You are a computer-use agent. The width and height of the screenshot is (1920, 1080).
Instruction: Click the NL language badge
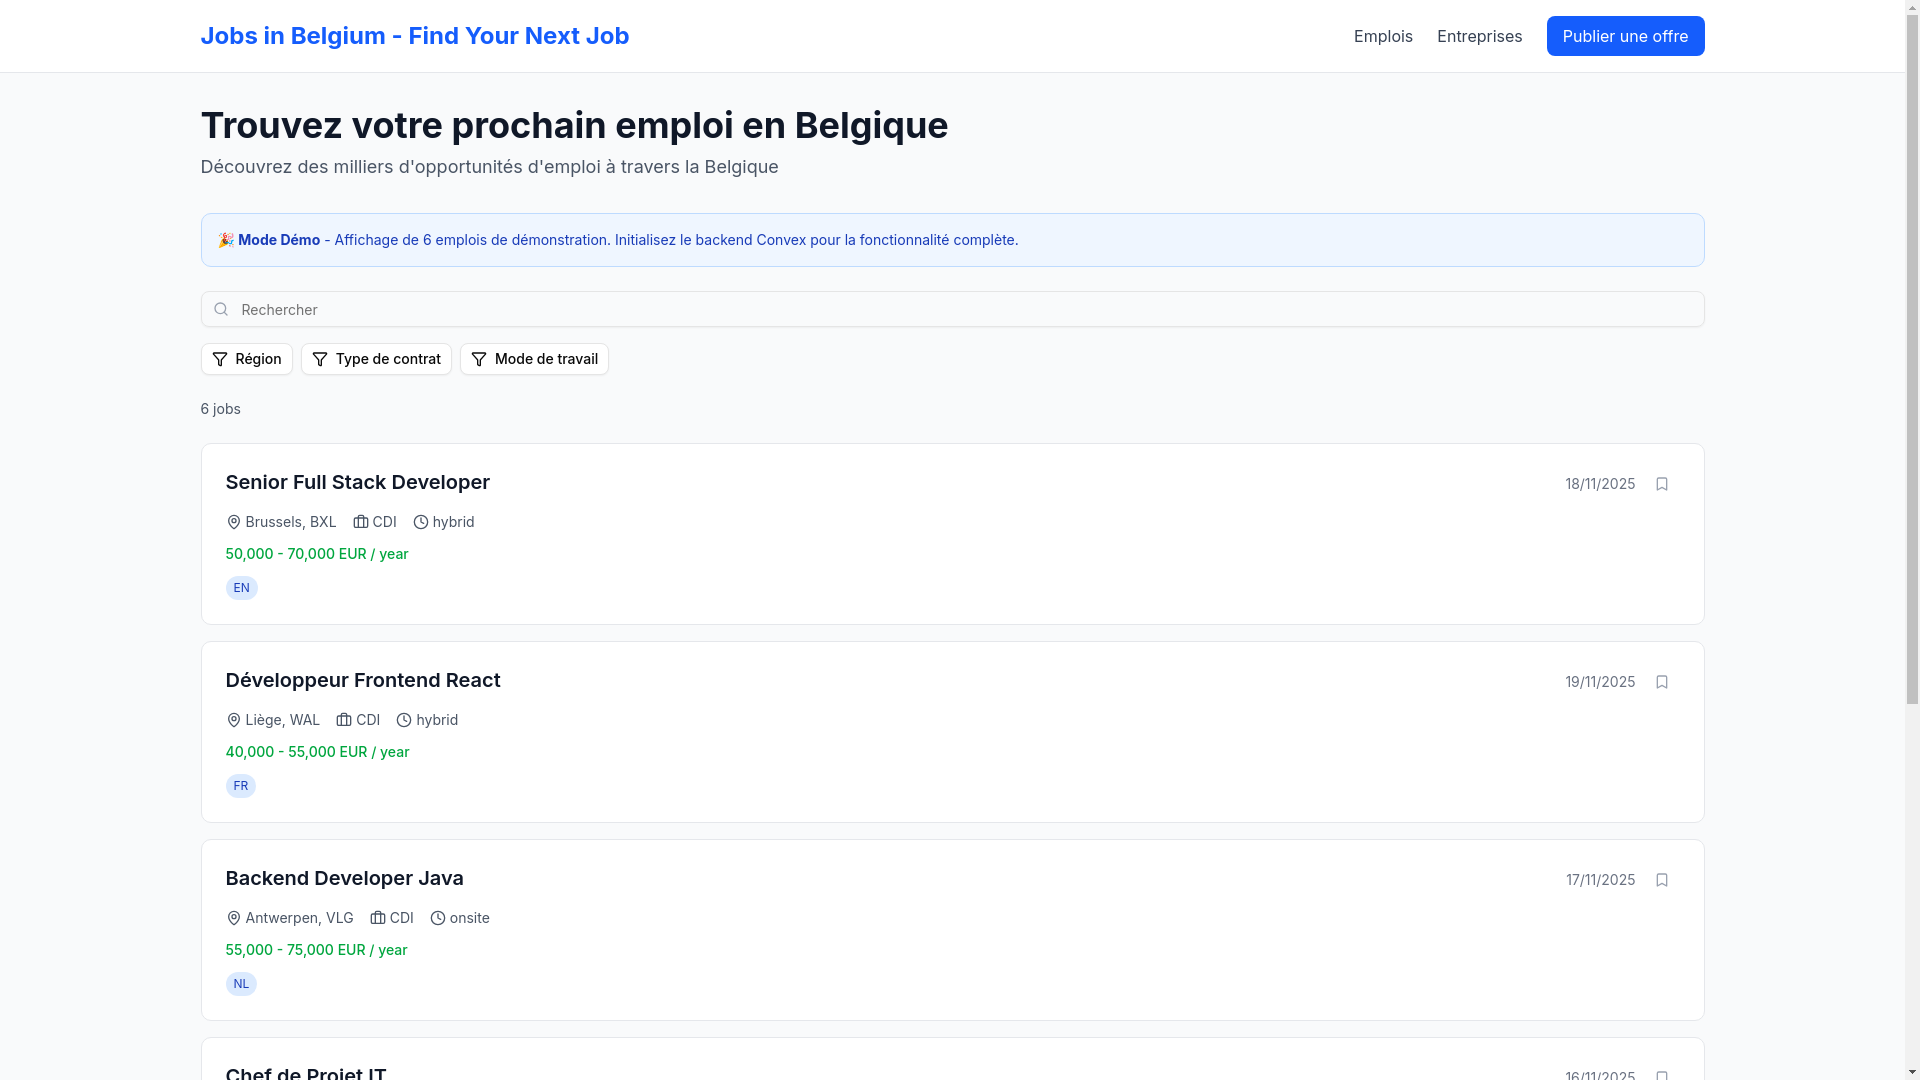(x=241, y=984)
